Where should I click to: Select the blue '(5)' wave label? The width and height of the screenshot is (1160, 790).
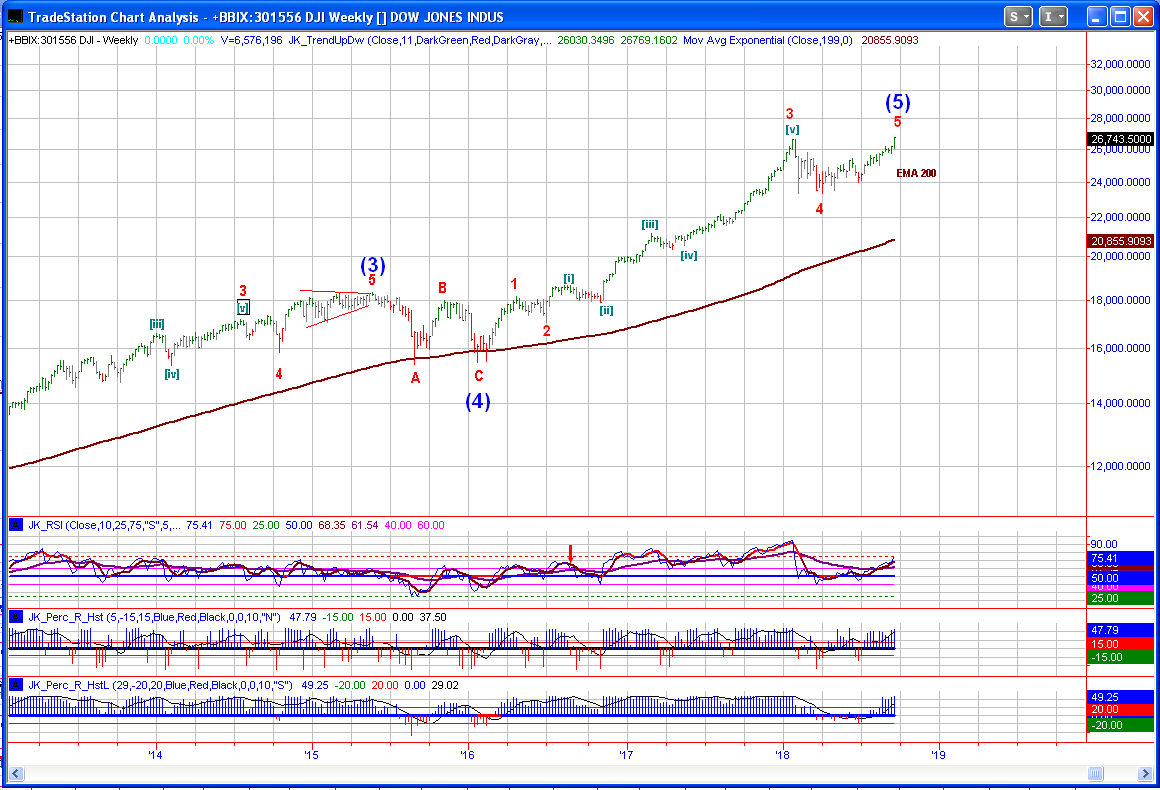[897, 102]
